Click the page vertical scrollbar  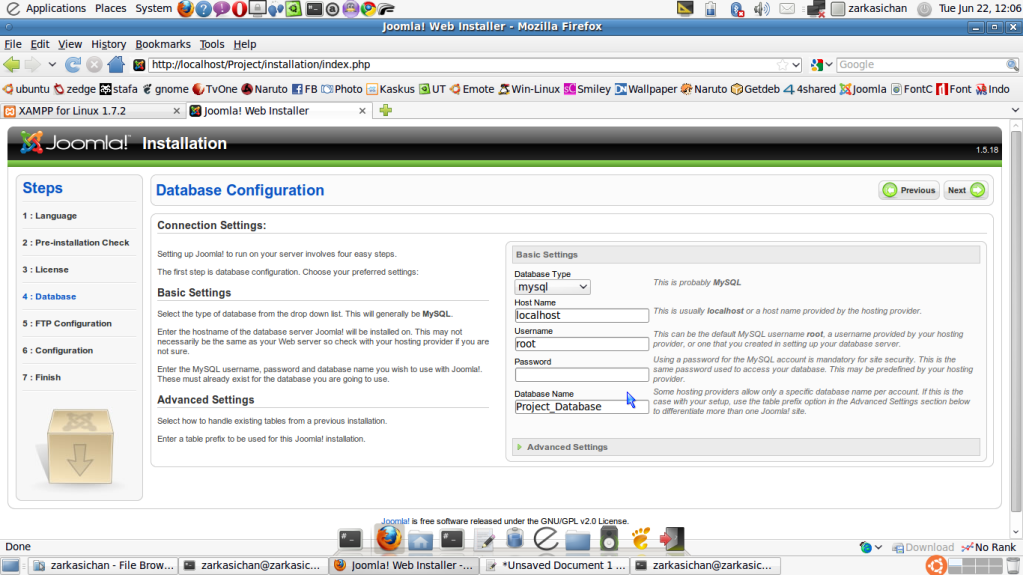[1015, 324]
